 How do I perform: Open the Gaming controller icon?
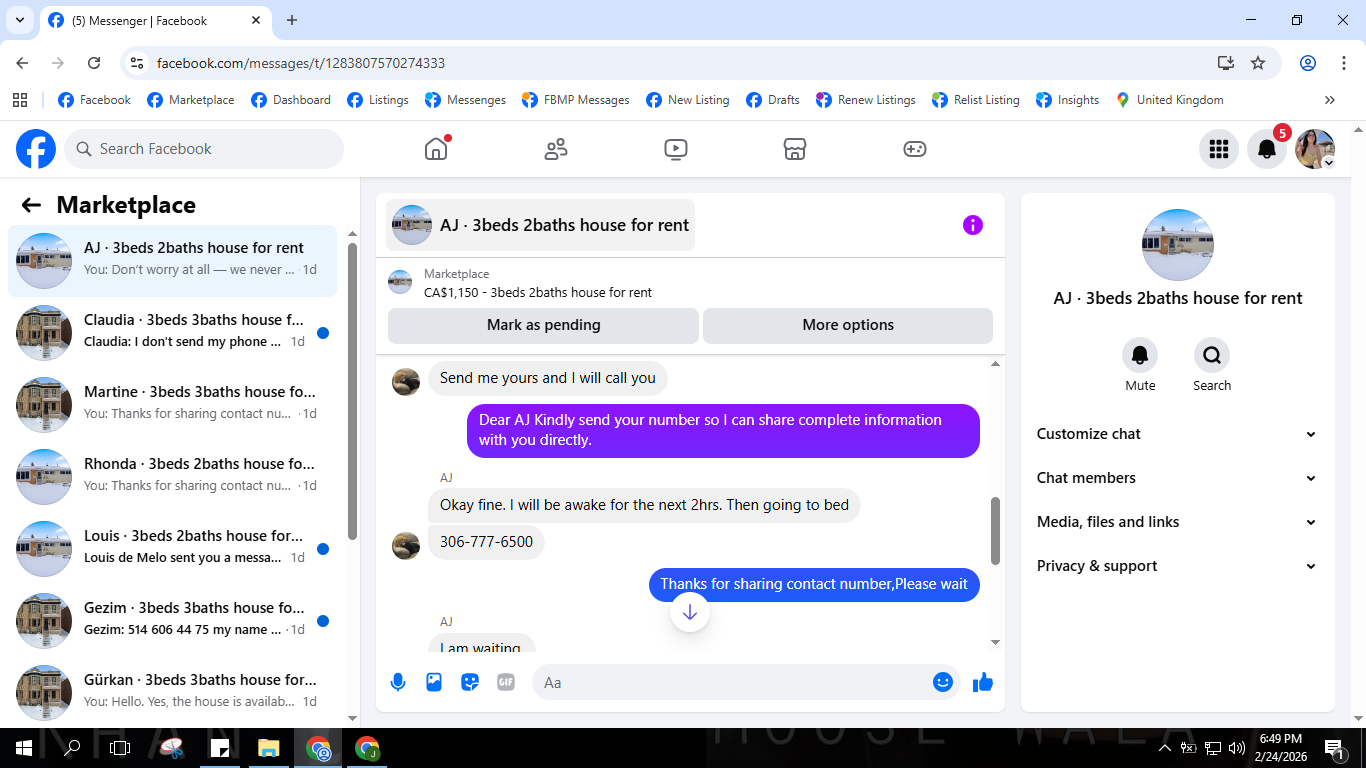point(915,149)
